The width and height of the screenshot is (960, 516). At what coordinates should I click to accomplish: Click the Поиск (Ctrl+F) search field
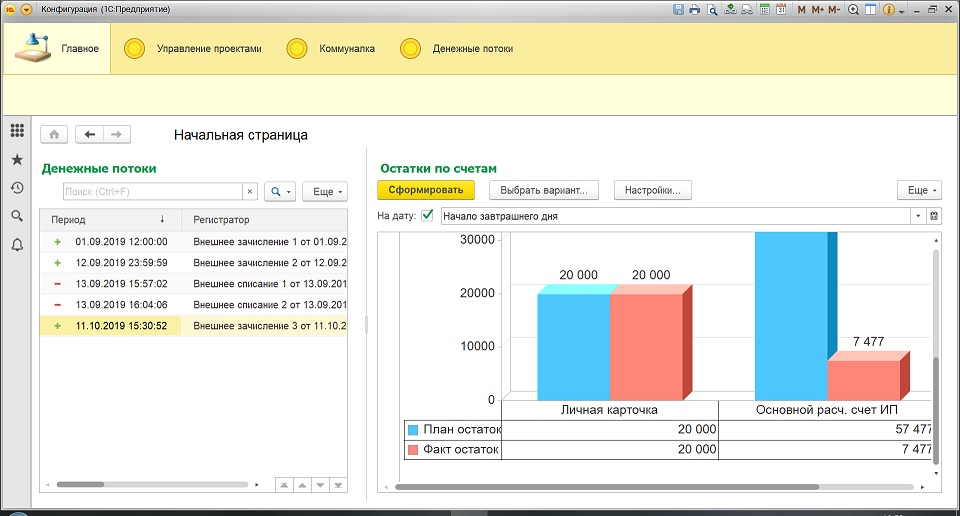tap(152, 192)
